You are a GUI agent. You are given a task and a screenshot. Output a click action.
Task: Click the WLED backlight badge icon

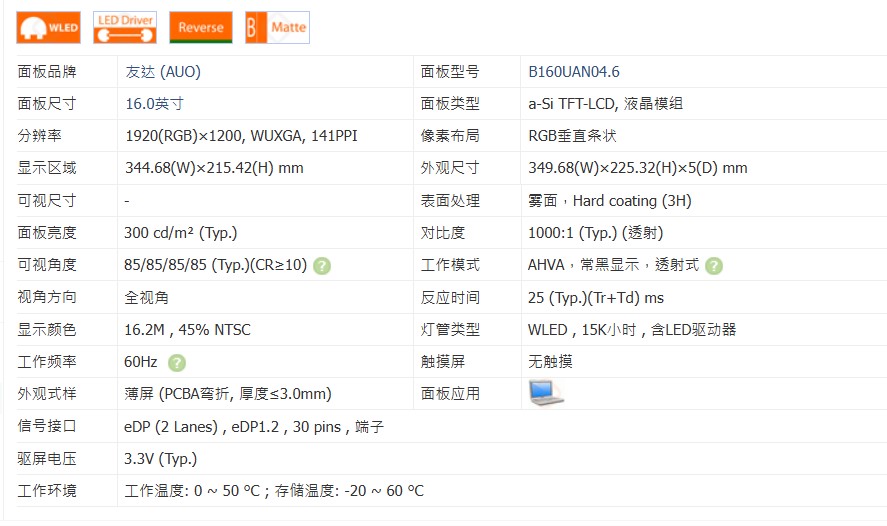click(48, 28)
